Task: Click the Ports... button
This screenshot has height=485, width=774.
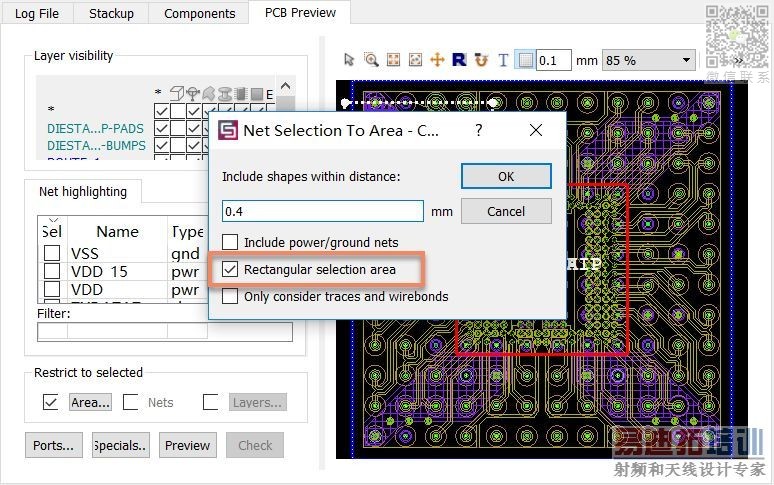Action: click(53, 445)
